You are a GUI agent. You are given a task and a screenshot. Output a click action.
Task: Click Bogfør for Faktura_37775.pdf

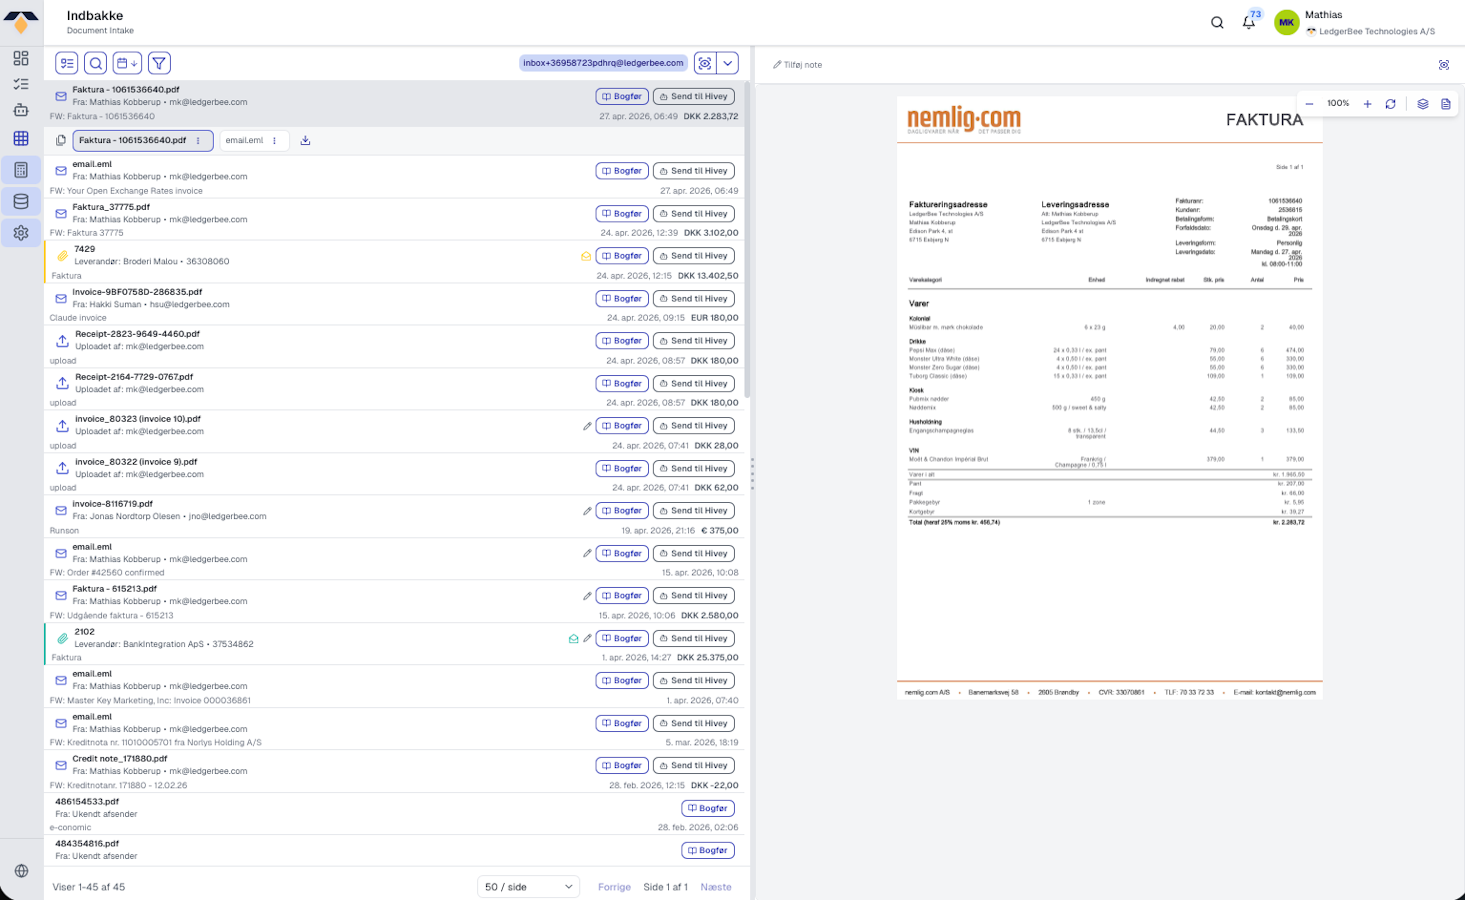click(621, 214)
